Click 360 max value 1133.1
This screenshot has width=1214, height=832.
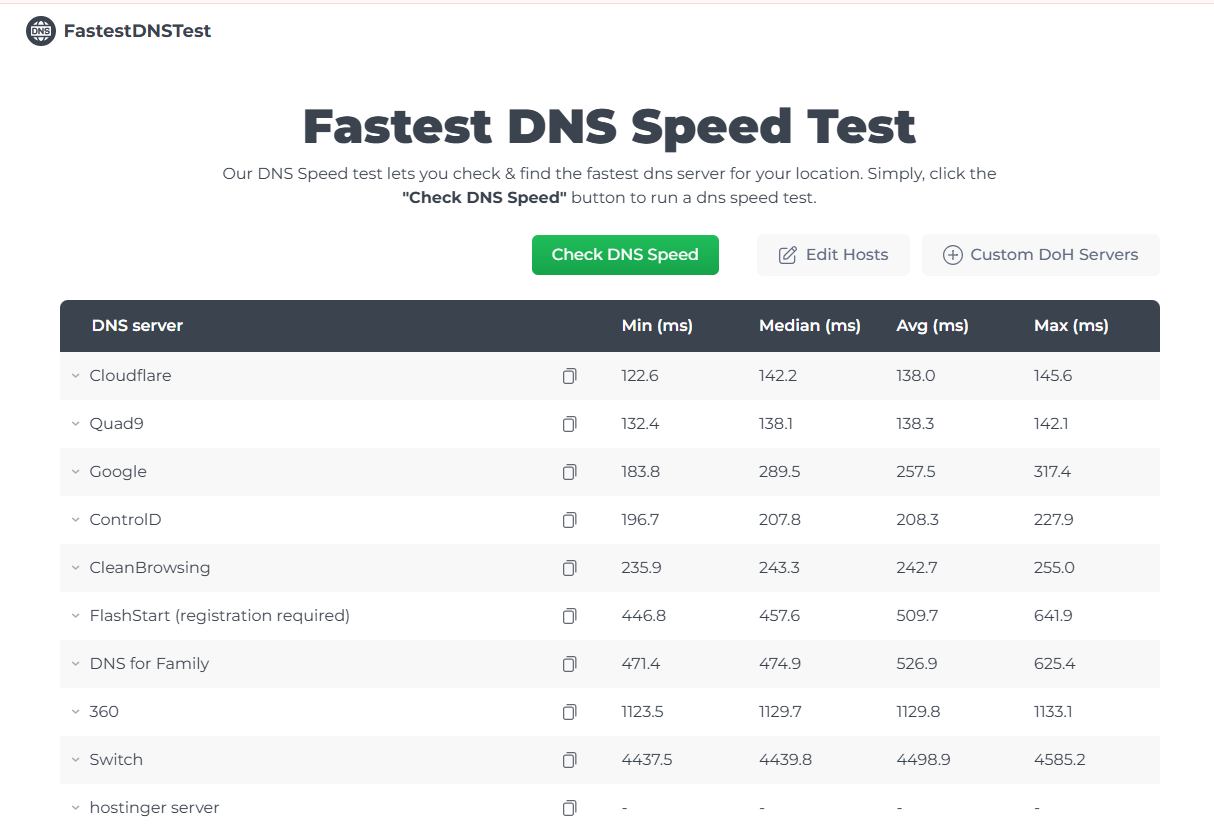1053,712
